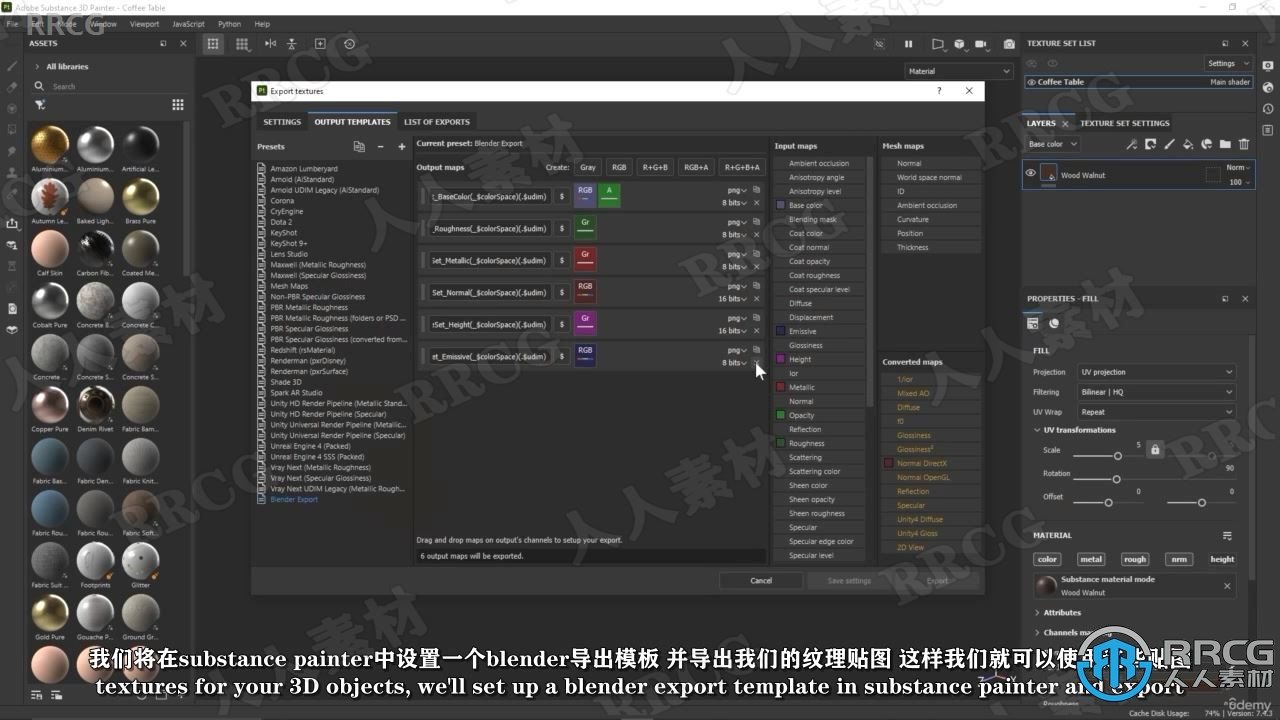Toggle visibility of Coffee Table texture set

(1031, 82)
